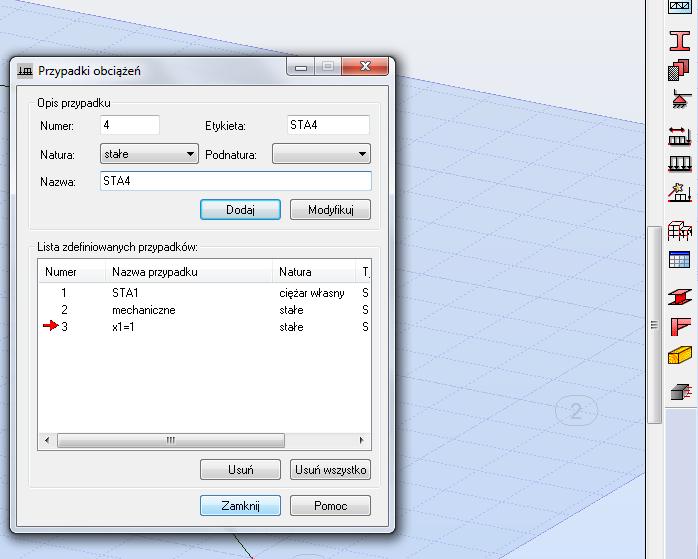Screen dimensions: 698x559
Task: Open the bar sections I-beam tool
Action: pyautogui.click(x=679, y=41)
